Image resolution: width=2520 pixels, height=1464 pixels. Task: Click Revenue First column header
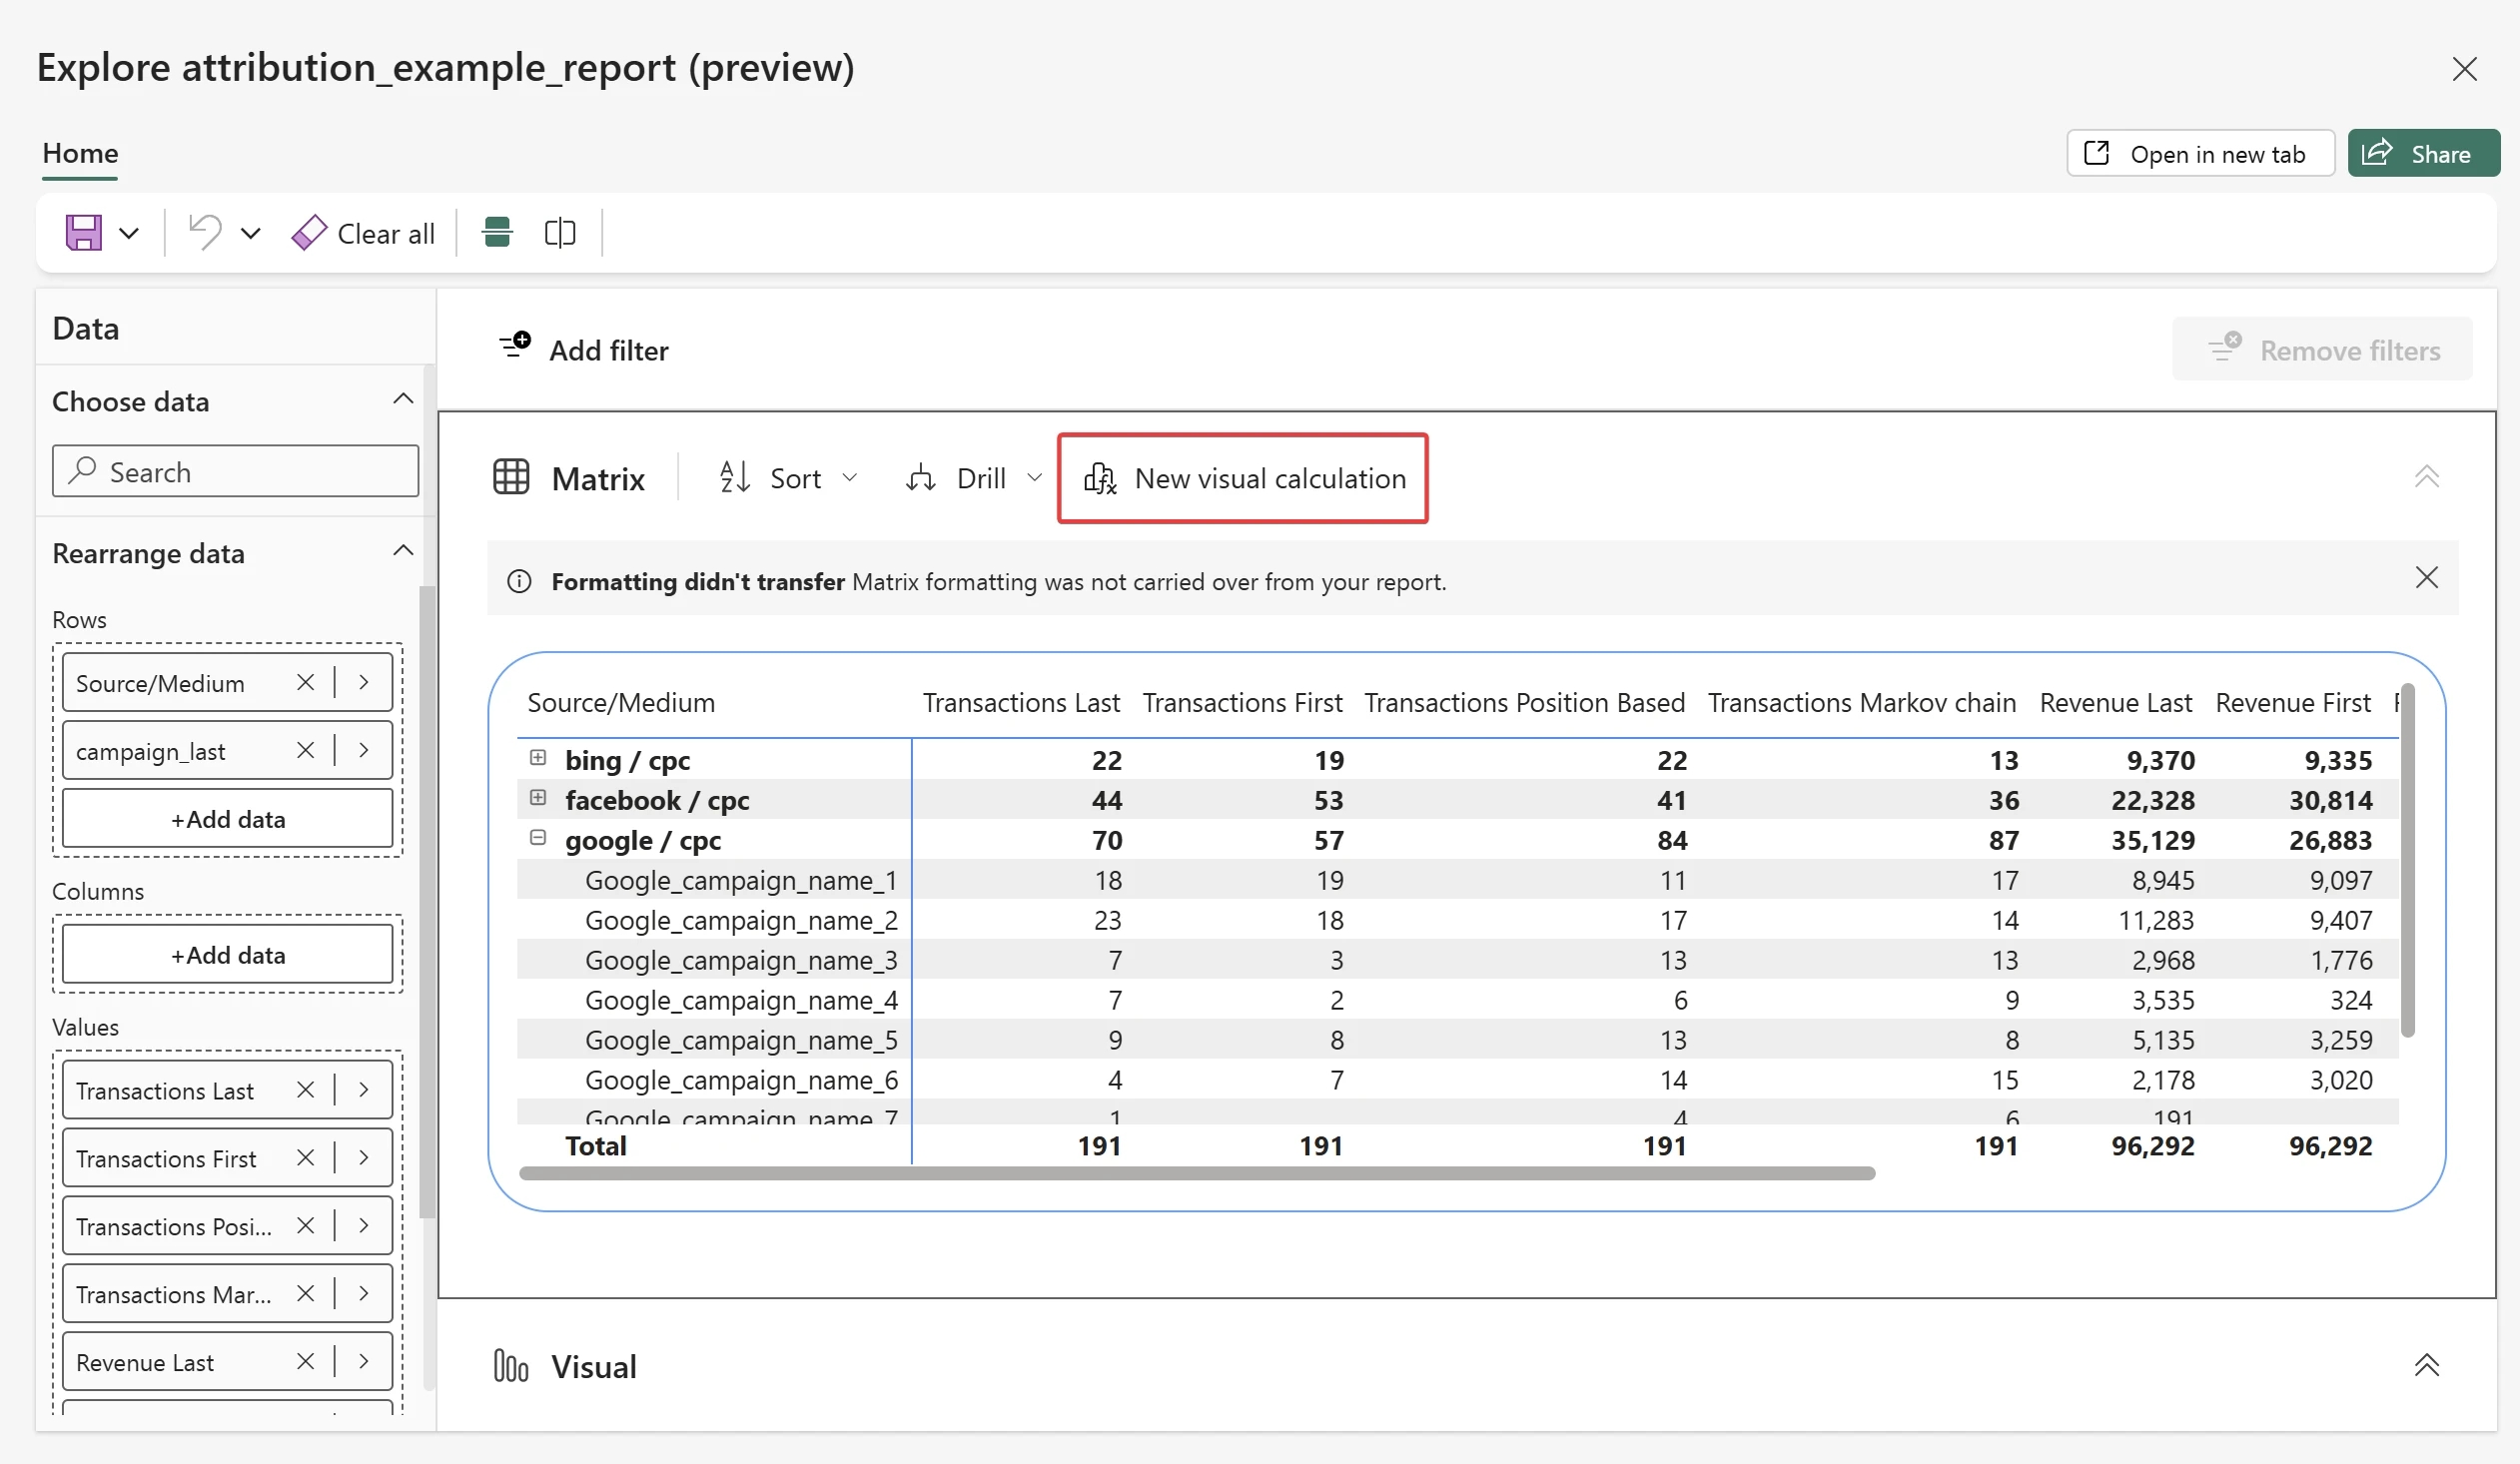(2293, 703)
